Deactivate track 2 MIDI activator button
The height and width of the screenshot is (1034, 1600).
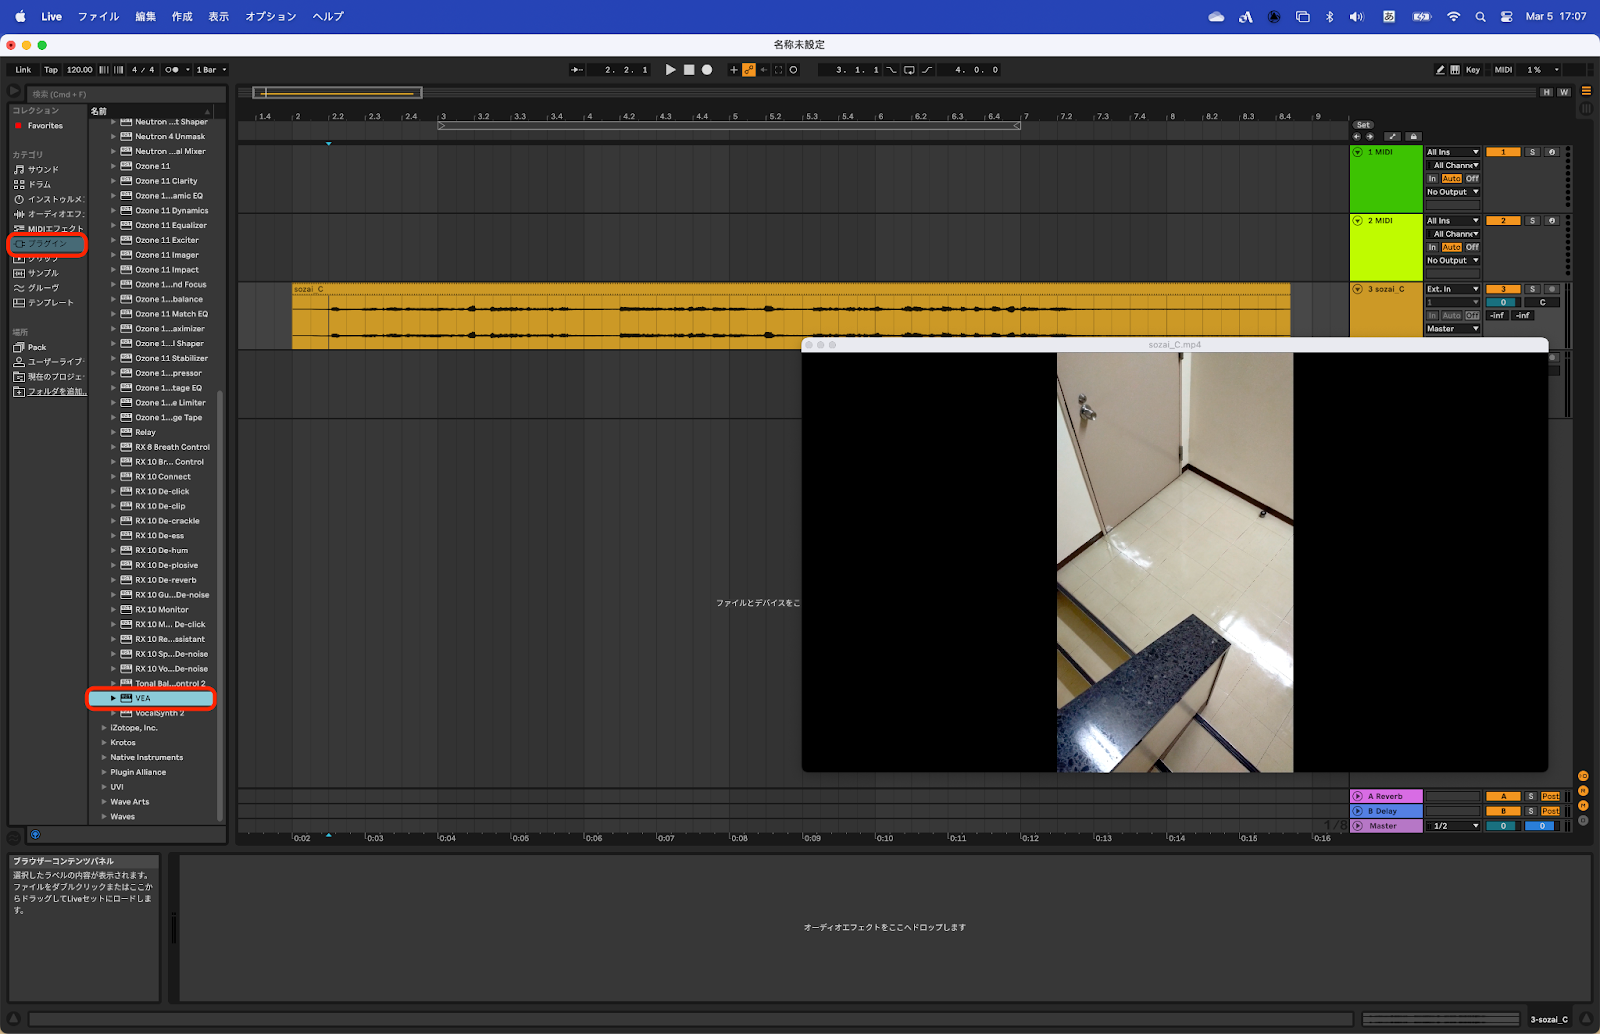(x=1502, y=221)
